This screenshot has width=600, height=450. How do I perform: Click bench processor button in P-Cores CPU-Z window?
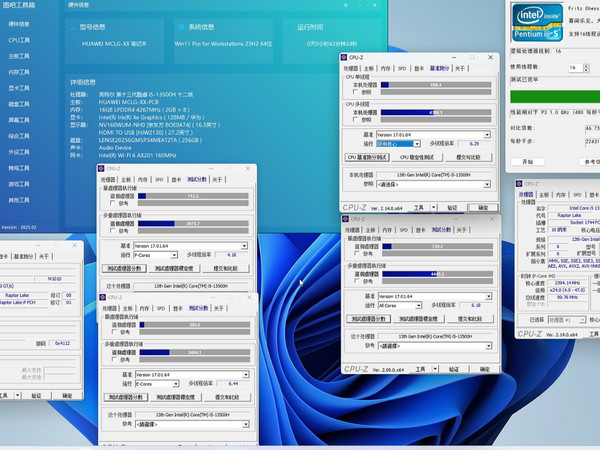pyautogui.click(x=124, y=269)
